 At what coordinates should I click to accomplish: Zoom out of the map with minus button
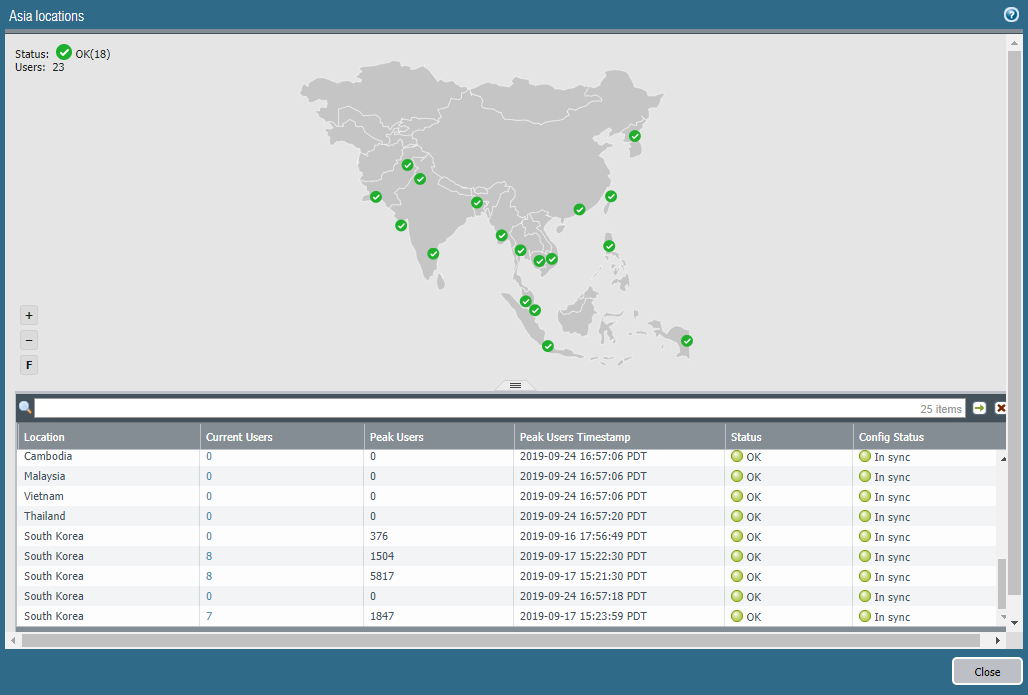29,340
